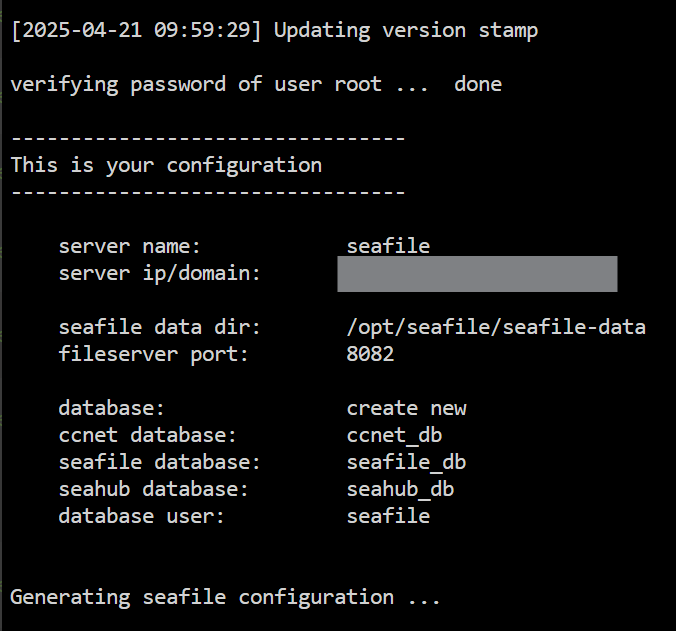Click 'This is your configuration' heading
The image size is (676, 631).
point(166,166)
